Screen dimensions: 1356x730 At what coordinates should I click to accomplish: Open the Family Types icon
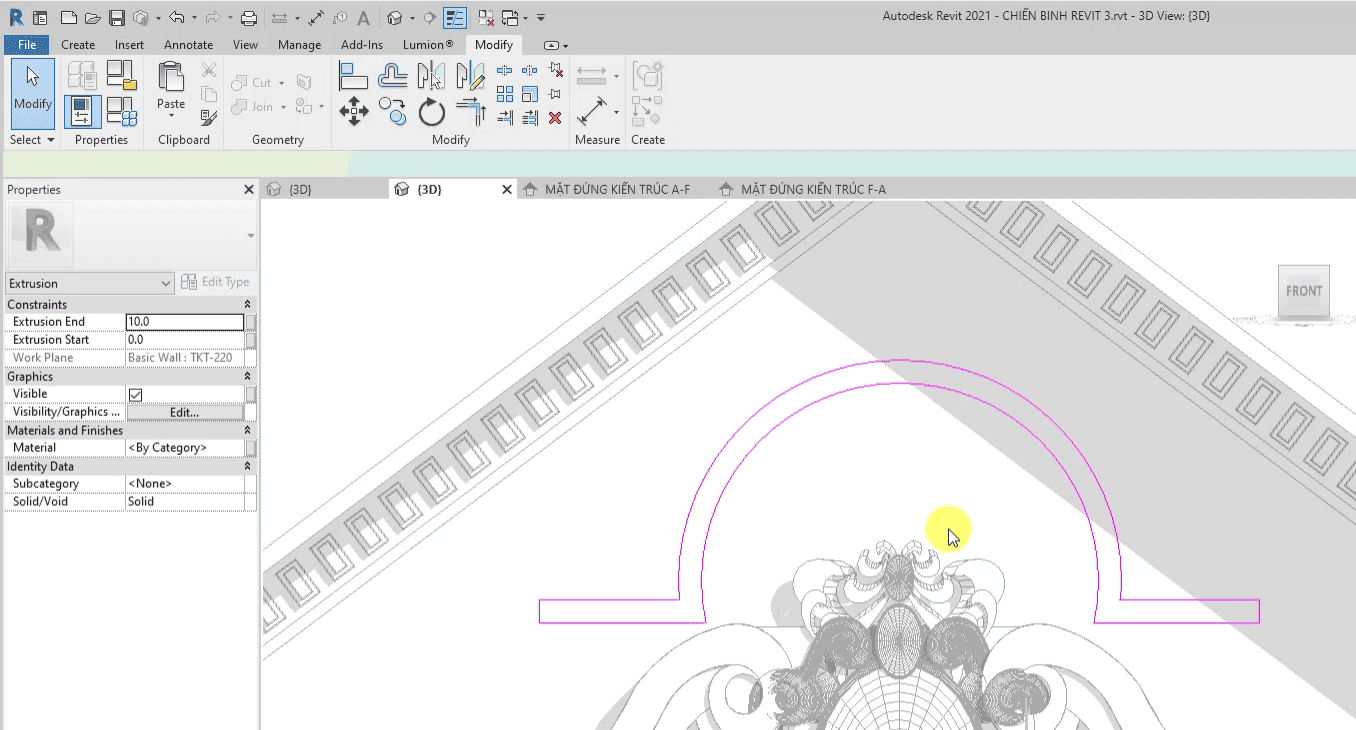pos(122,111)
